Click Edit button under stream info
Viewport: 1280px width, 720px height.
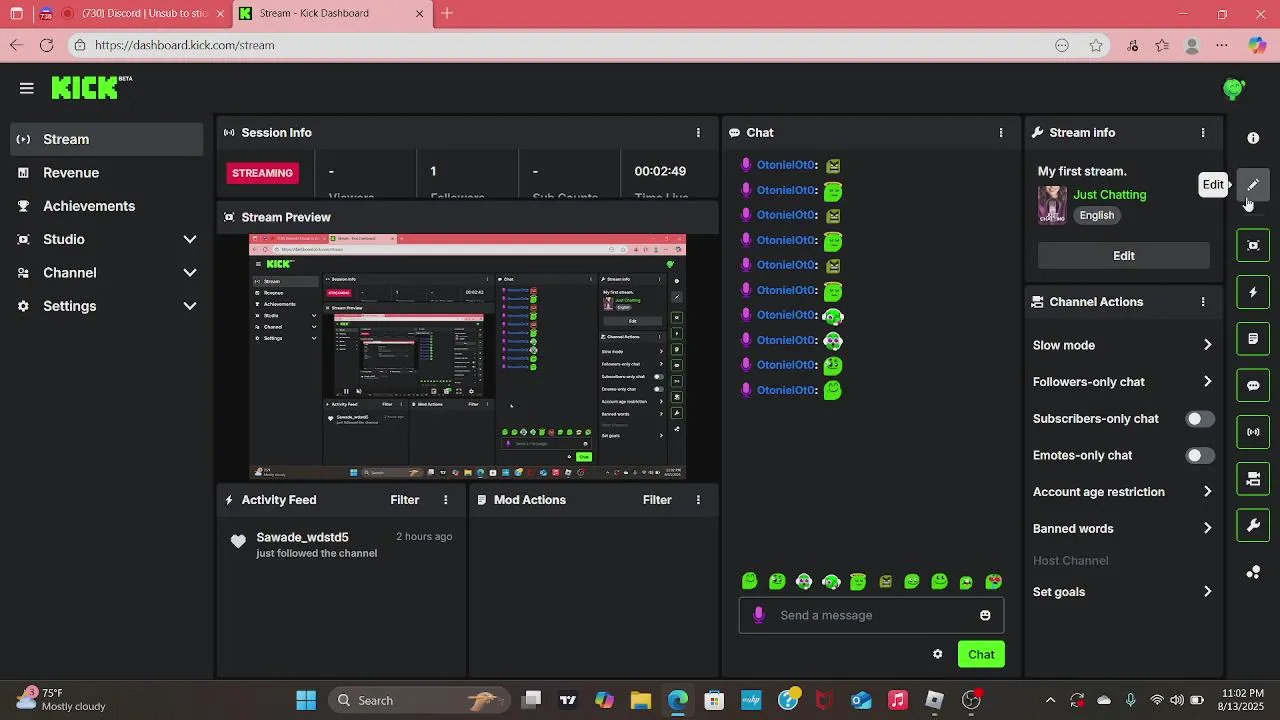1124,256
